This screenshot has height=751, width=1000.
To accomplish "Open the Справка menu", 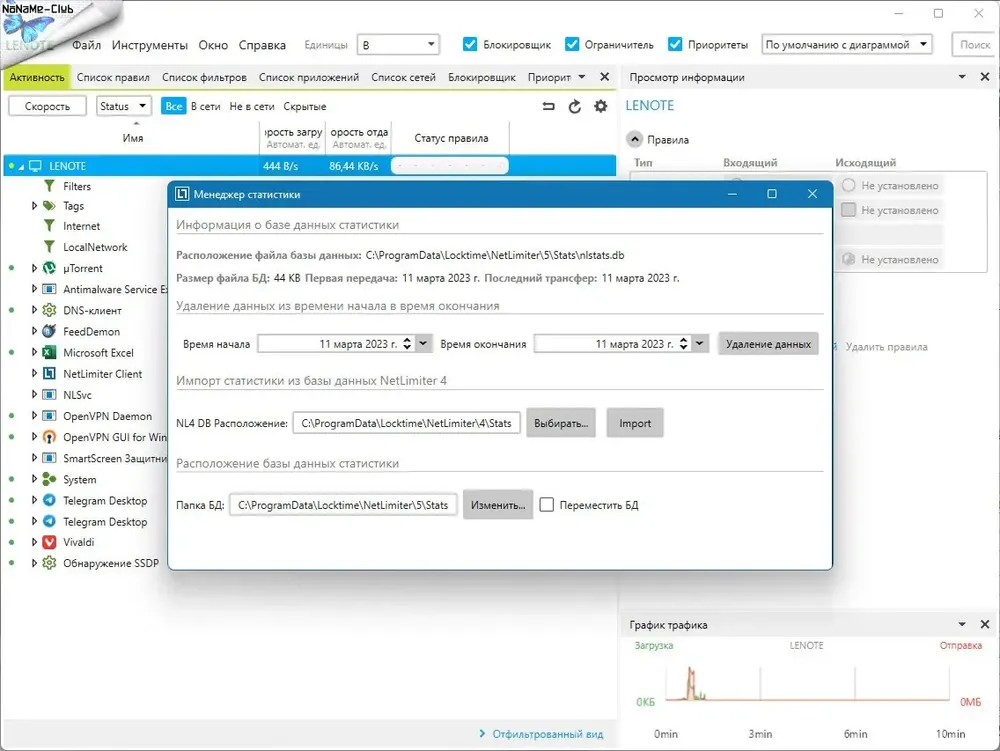I will point(262,45).
